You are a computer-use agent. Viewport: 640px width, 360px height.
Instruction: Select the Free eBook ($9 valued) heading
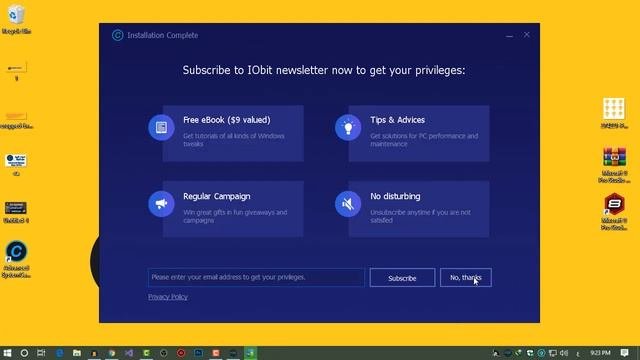[x=227, y=120]
